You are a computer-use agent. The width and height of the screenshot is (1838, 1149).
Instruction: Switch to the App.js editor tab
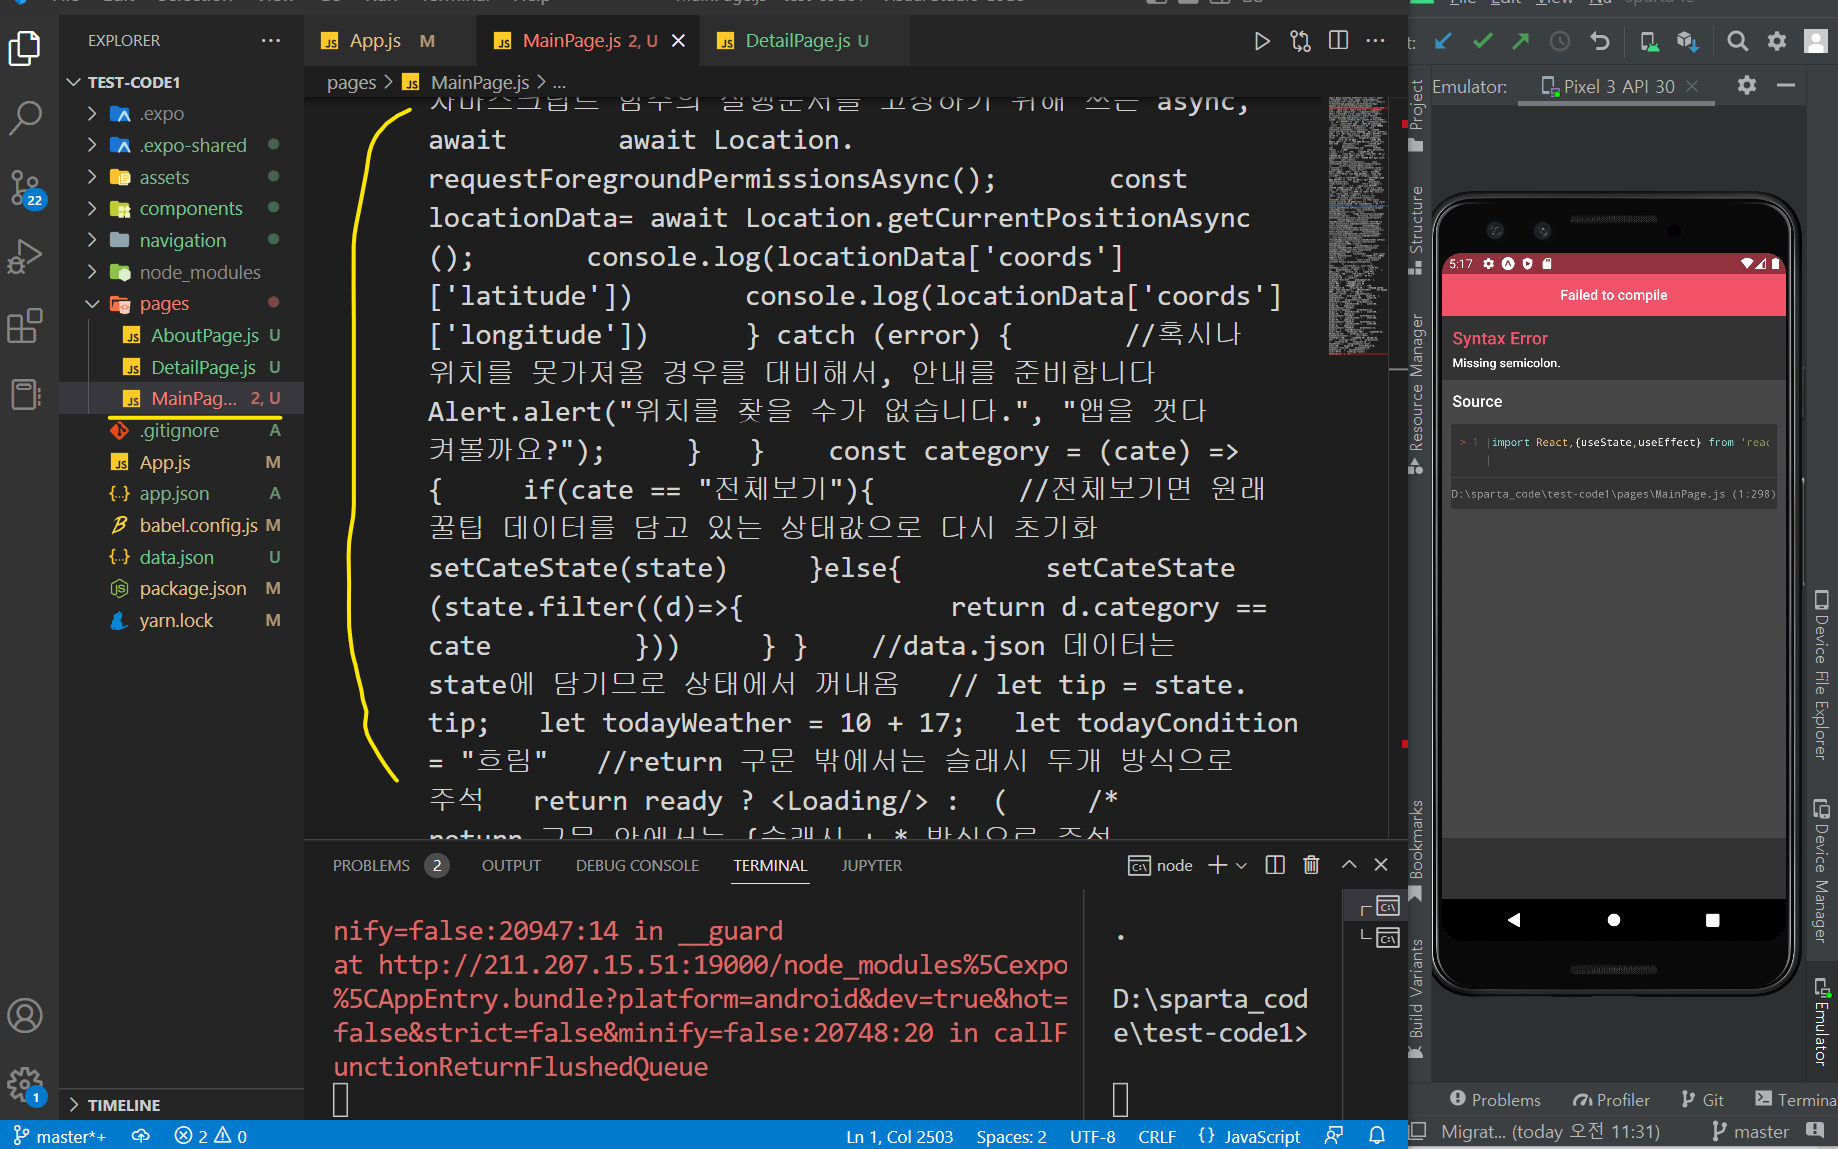click(x=377, y=41)
